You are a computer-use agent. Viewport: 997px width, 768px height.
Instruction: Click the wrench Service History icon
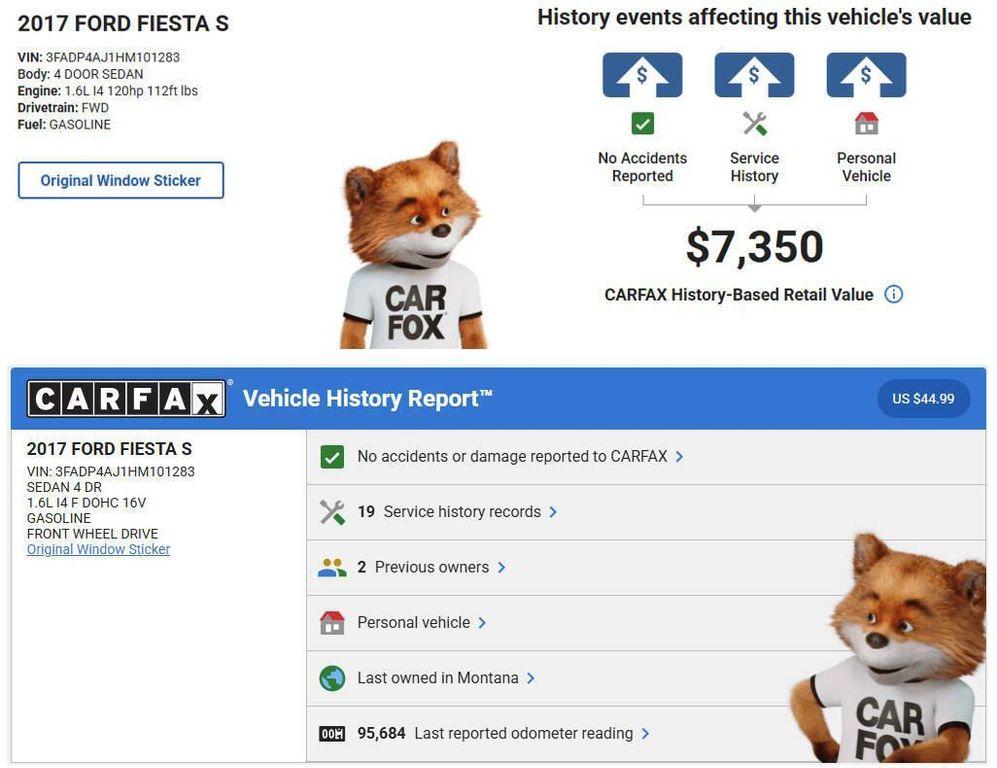(x=754, y=124)
